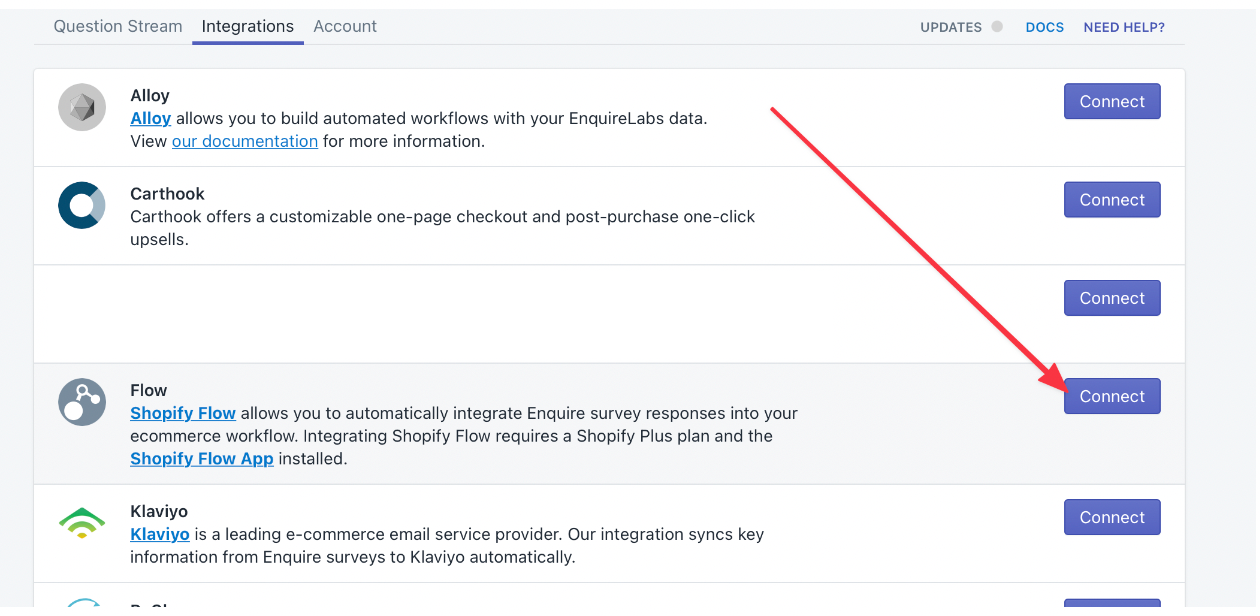Connect the Alloy integration

pyautogui.click(x=1112, y=101)
